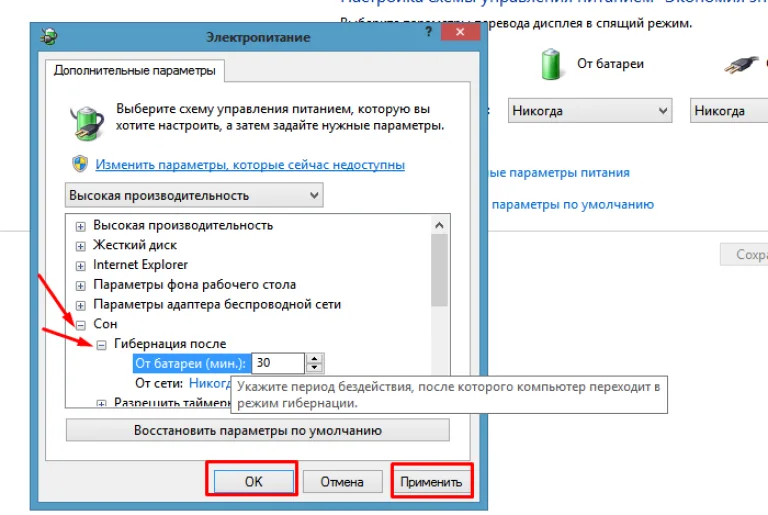Viewport: 768px width, 515px height.
Task: Click the settings tree scrollbar thumb
Action: 439,270
